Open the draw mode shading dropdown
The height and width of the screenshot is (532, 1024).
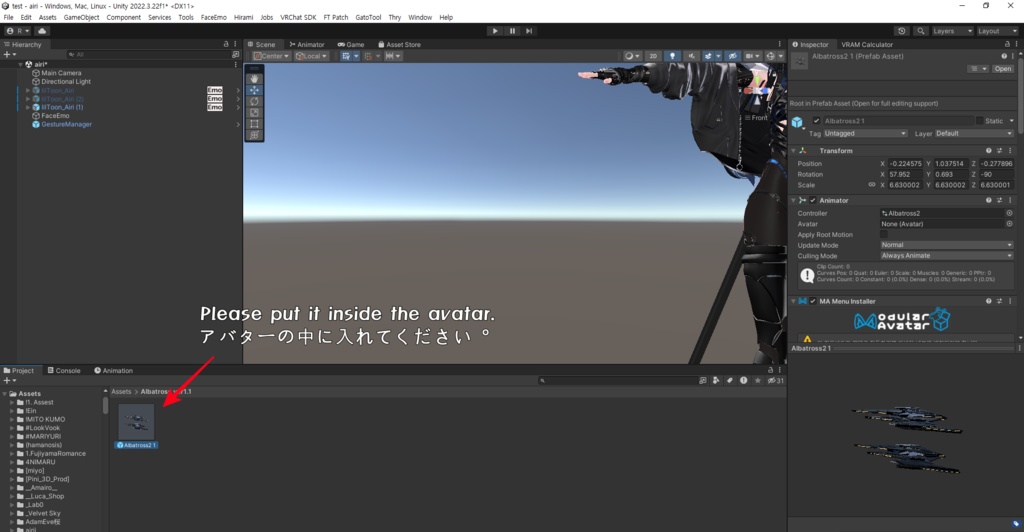coord(632,56)
